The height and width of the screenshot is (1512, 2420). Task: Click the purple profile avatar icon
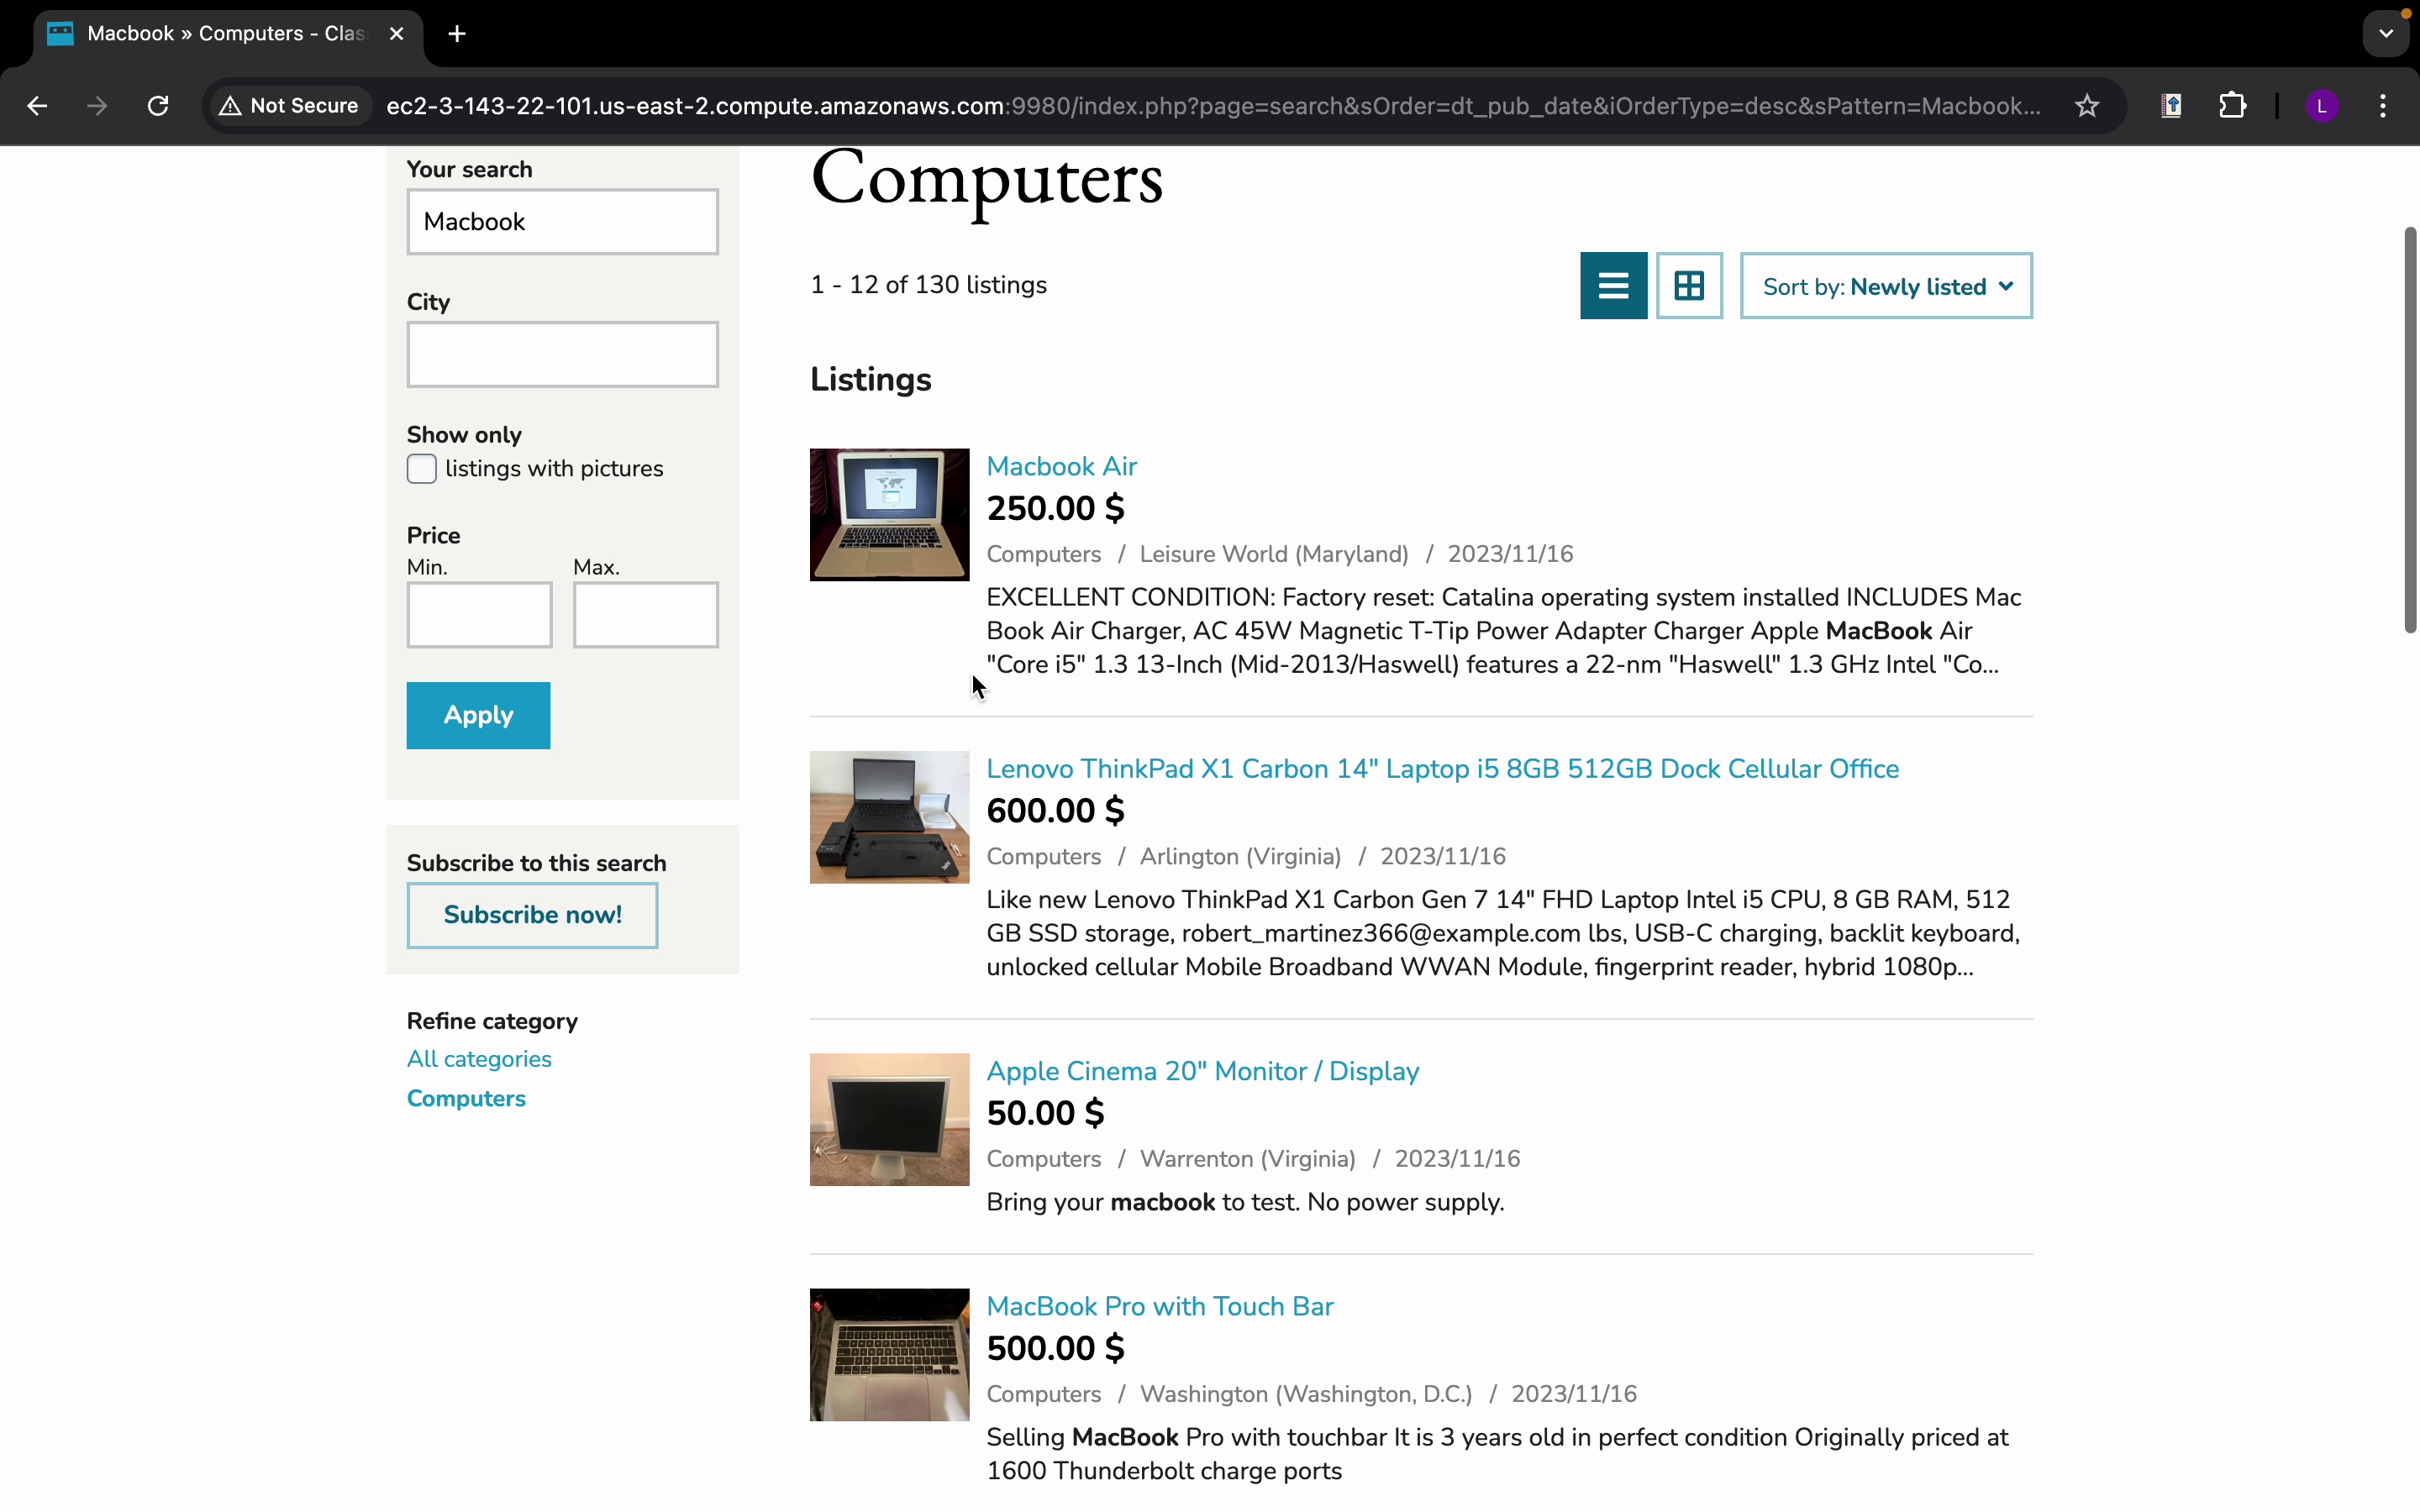(x=2322, y=106)
